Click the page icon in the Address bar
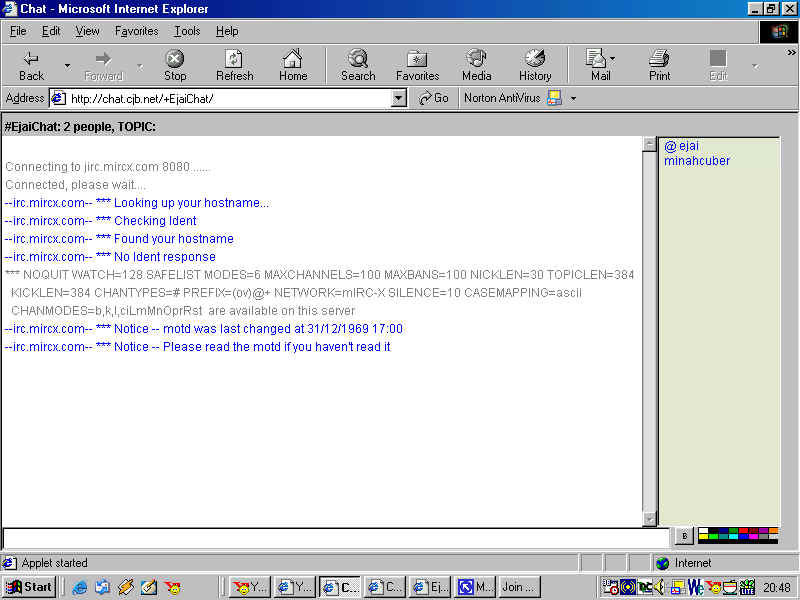This screenshot has width=800, height=600. coord(59,98)
